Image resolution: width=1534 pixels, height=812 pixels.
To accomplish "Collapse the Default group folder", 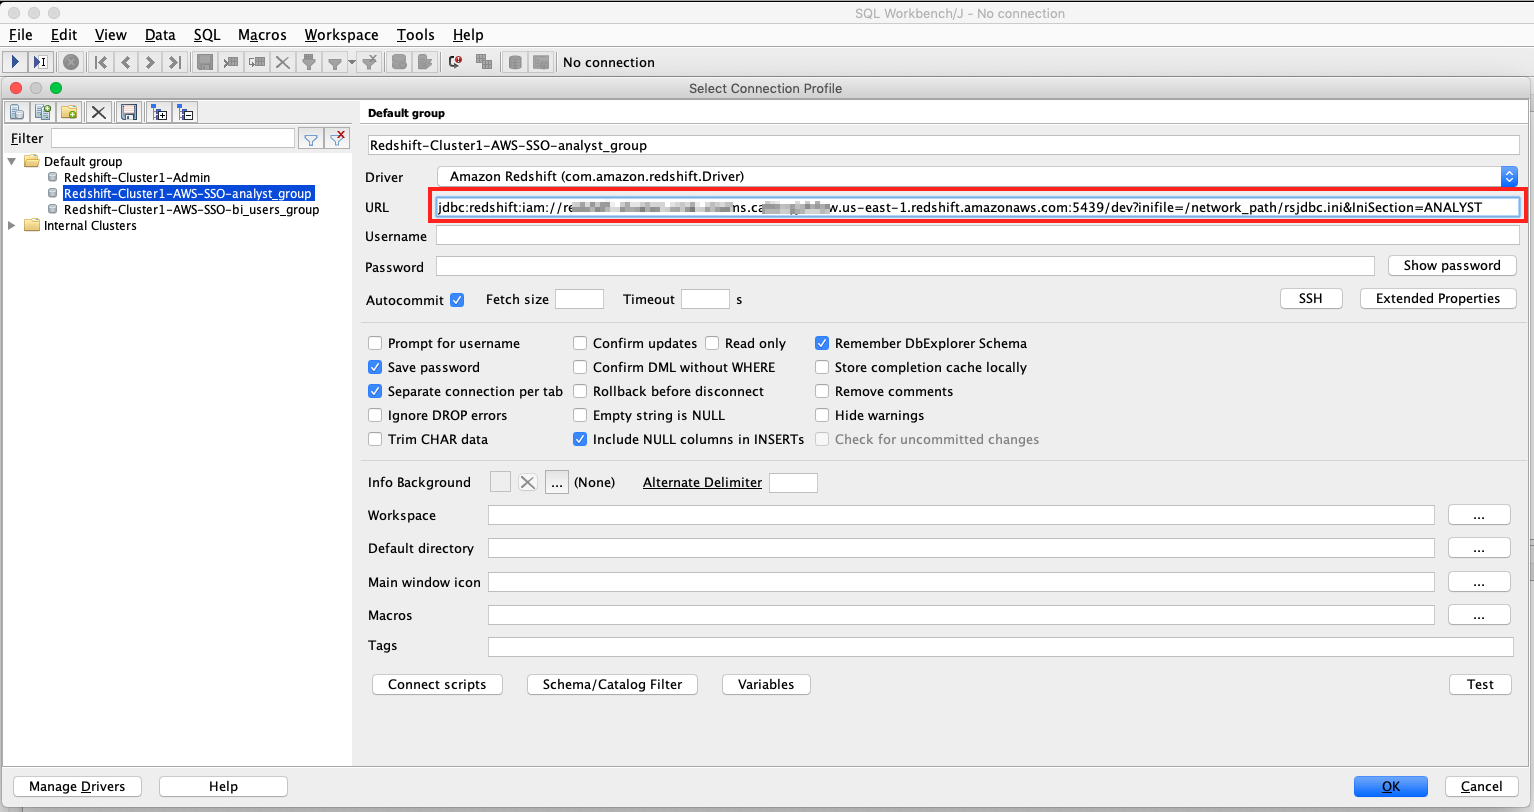I will coord(12,161).
